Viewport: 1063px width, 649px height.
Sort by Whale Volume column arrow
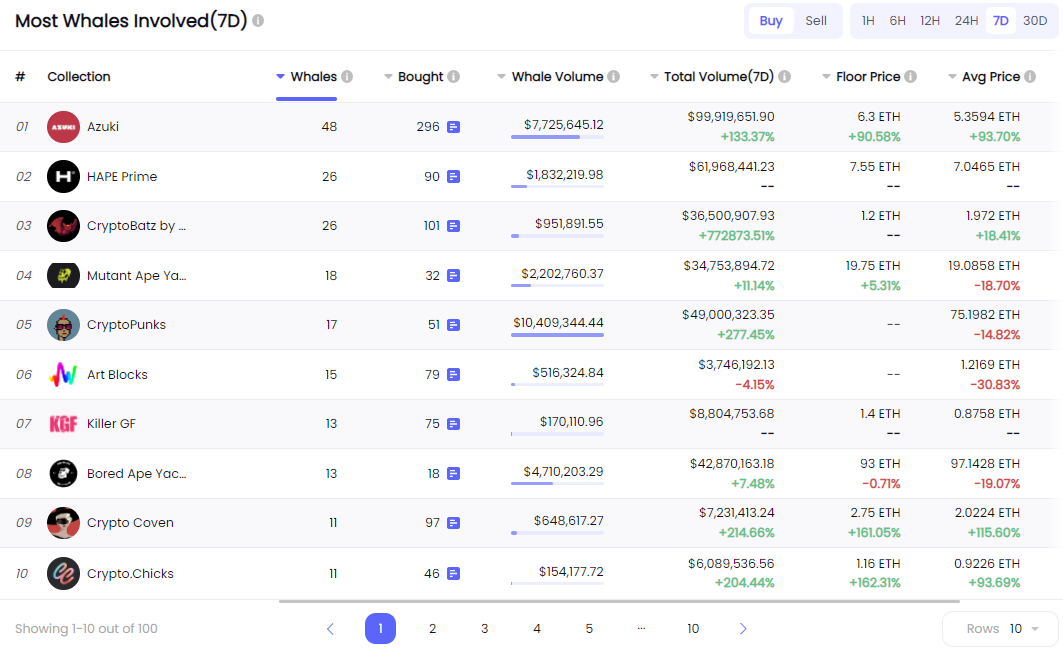[501, 77]
